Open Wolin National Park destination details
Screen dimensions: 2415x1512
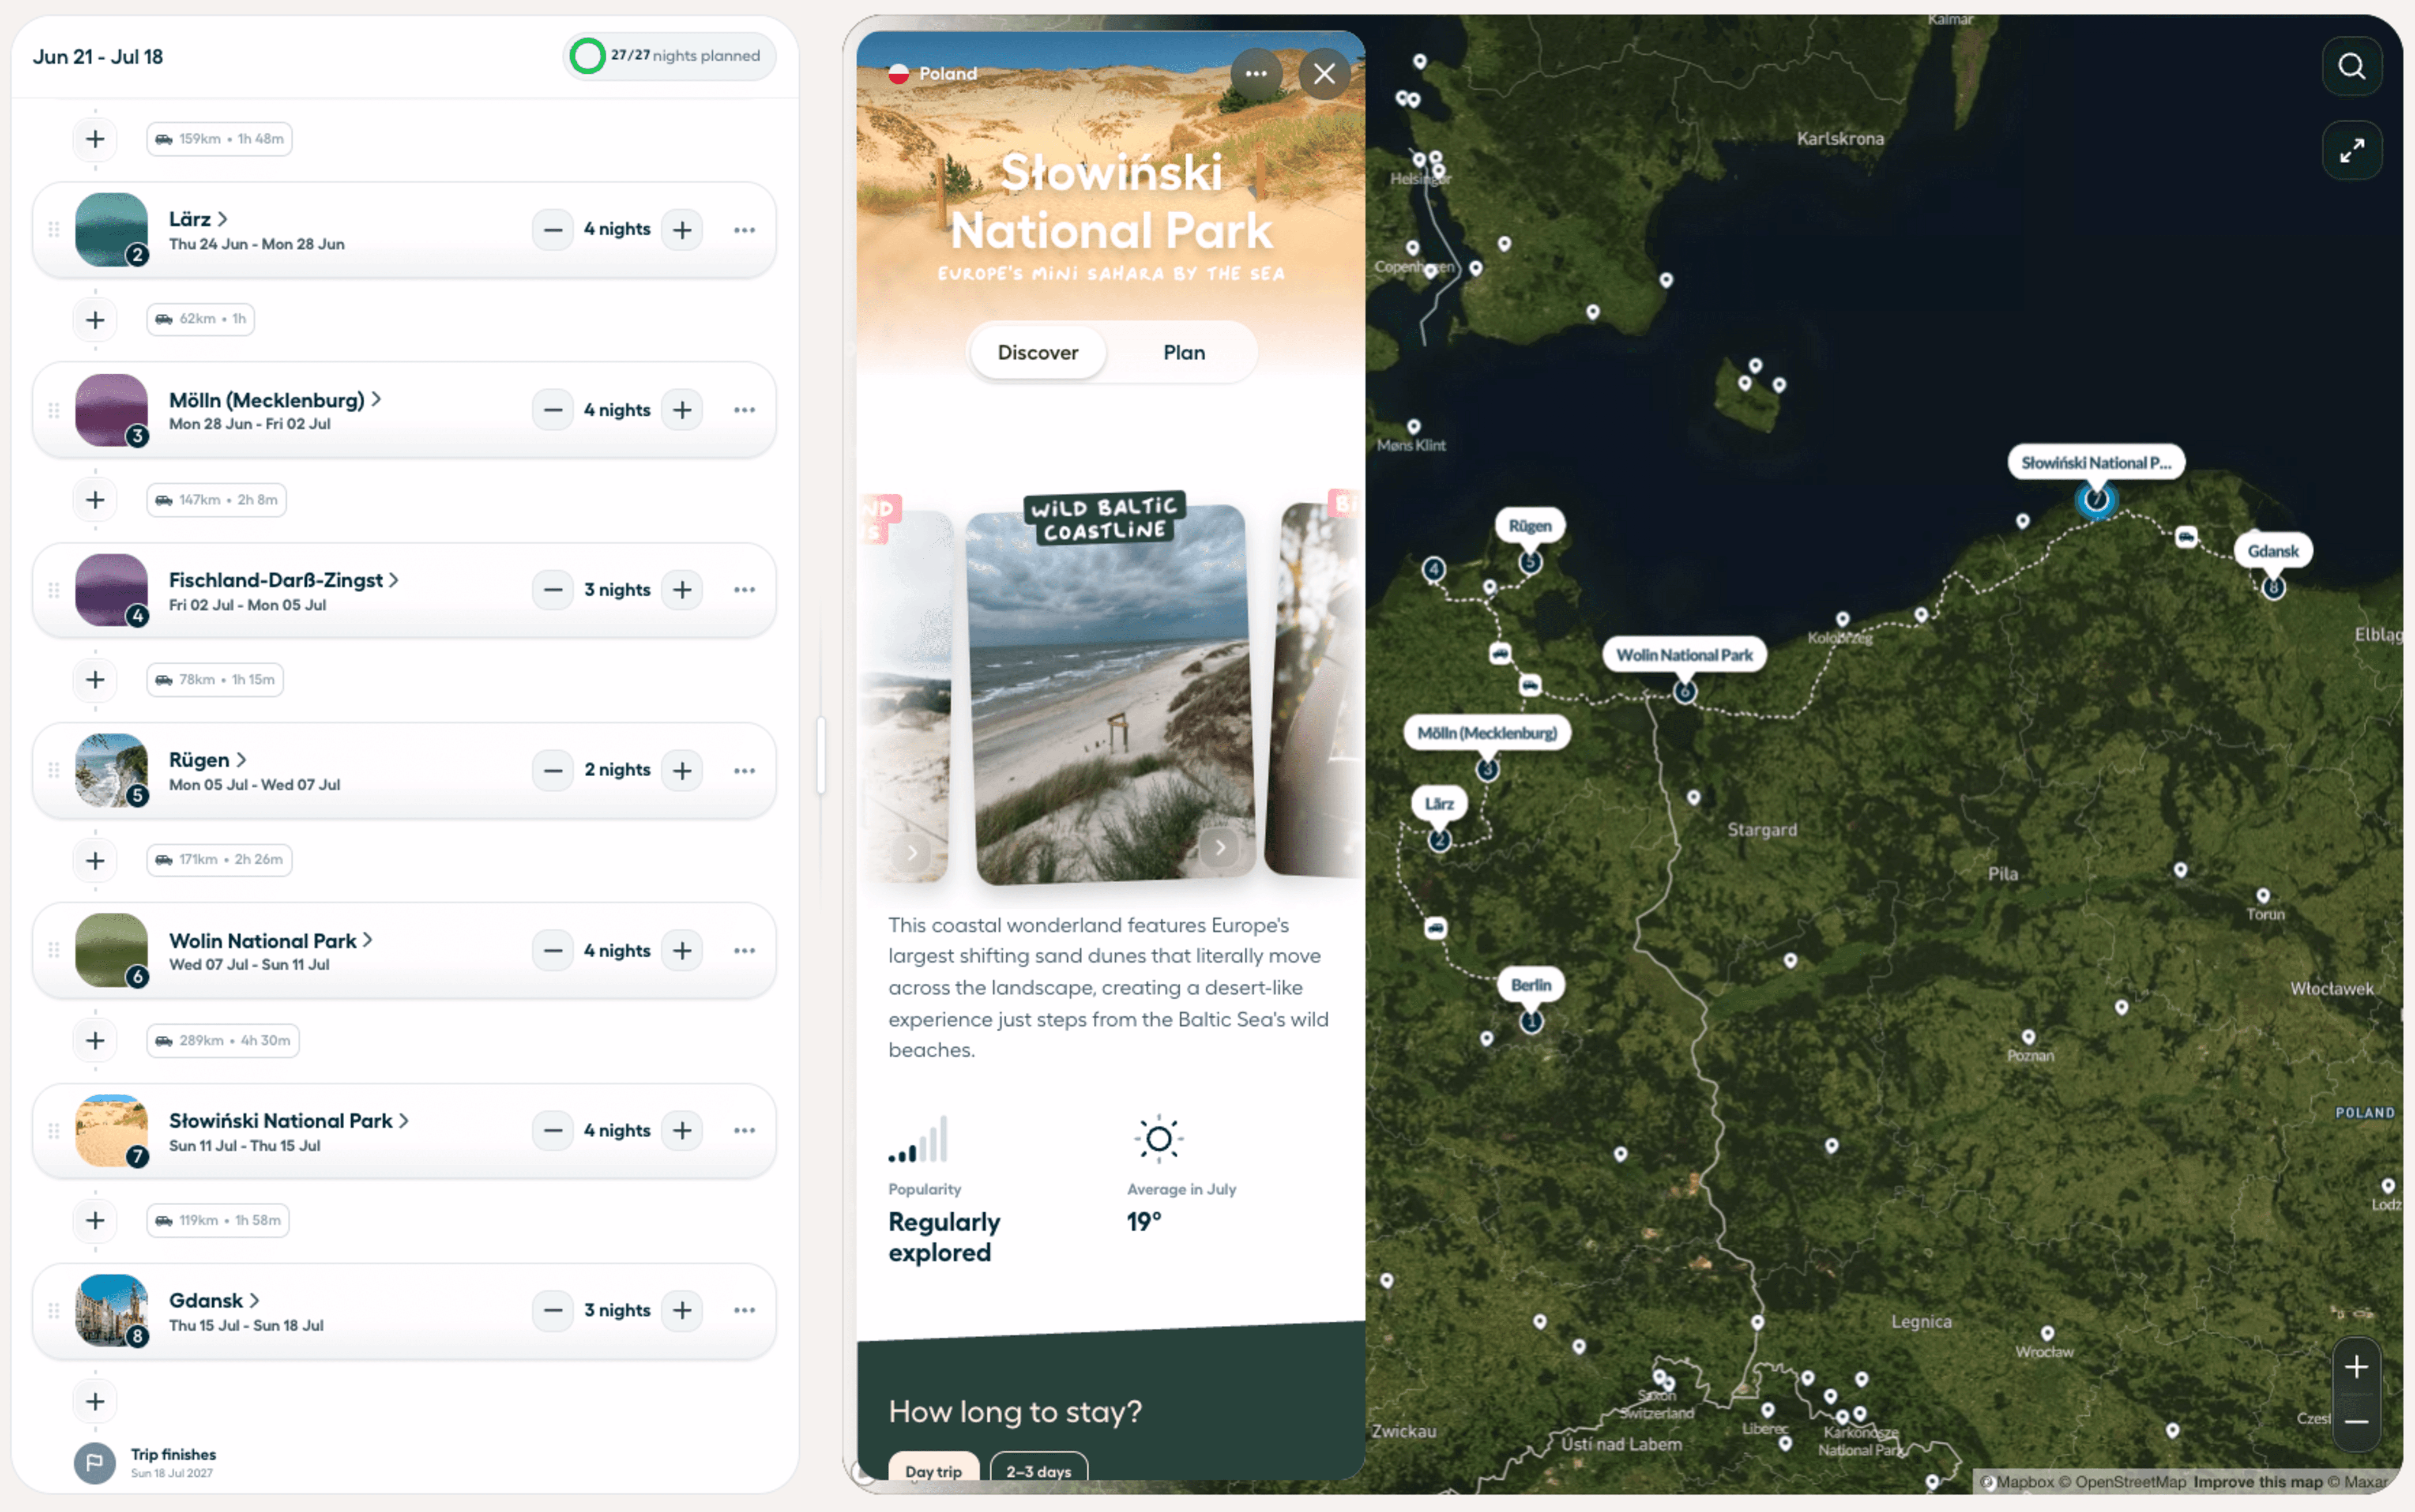point(271,941)
